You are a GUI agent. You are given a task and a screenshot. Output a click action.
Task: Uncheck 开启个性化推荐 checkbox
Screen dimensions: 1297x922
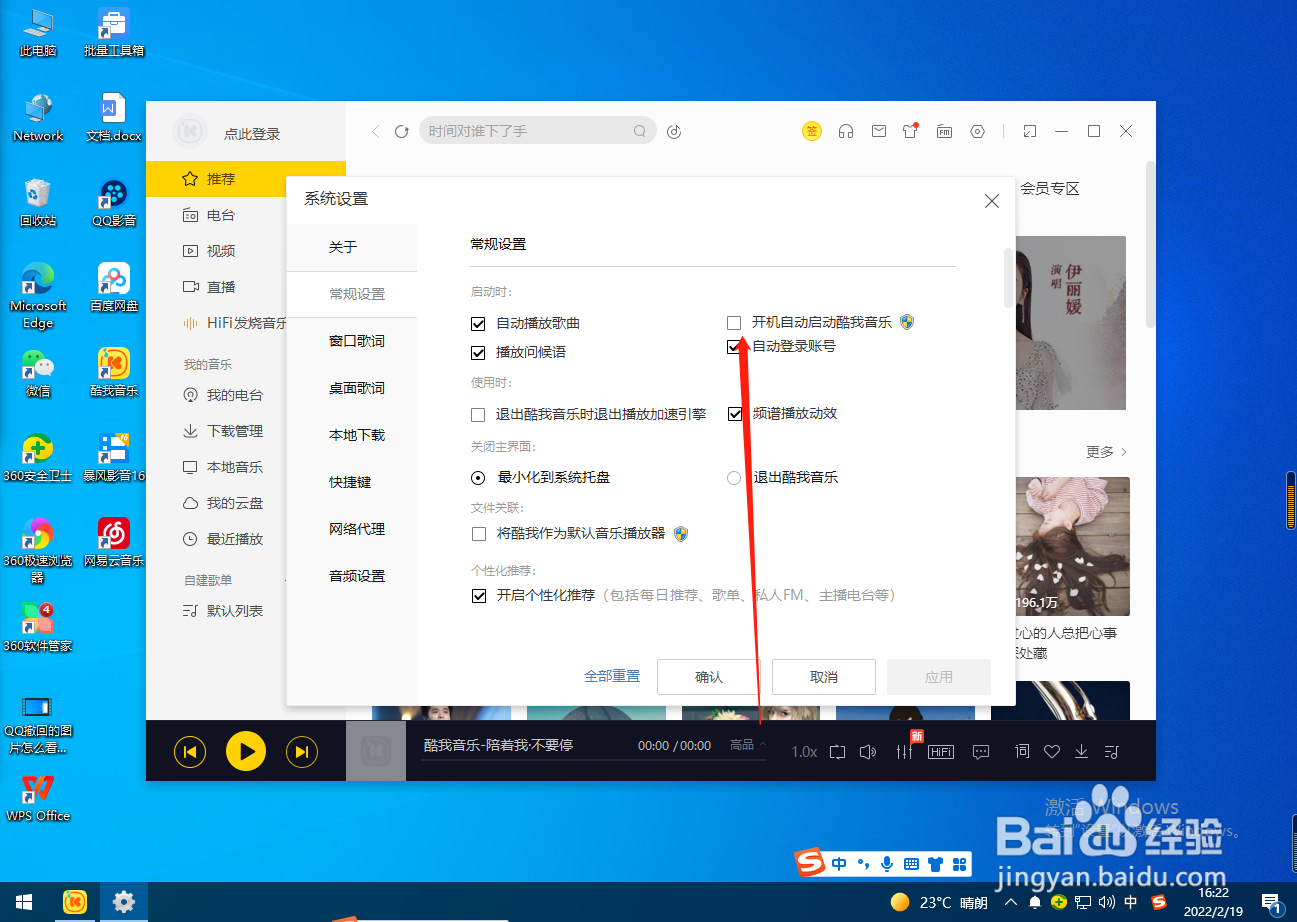[x=478, y=596]
